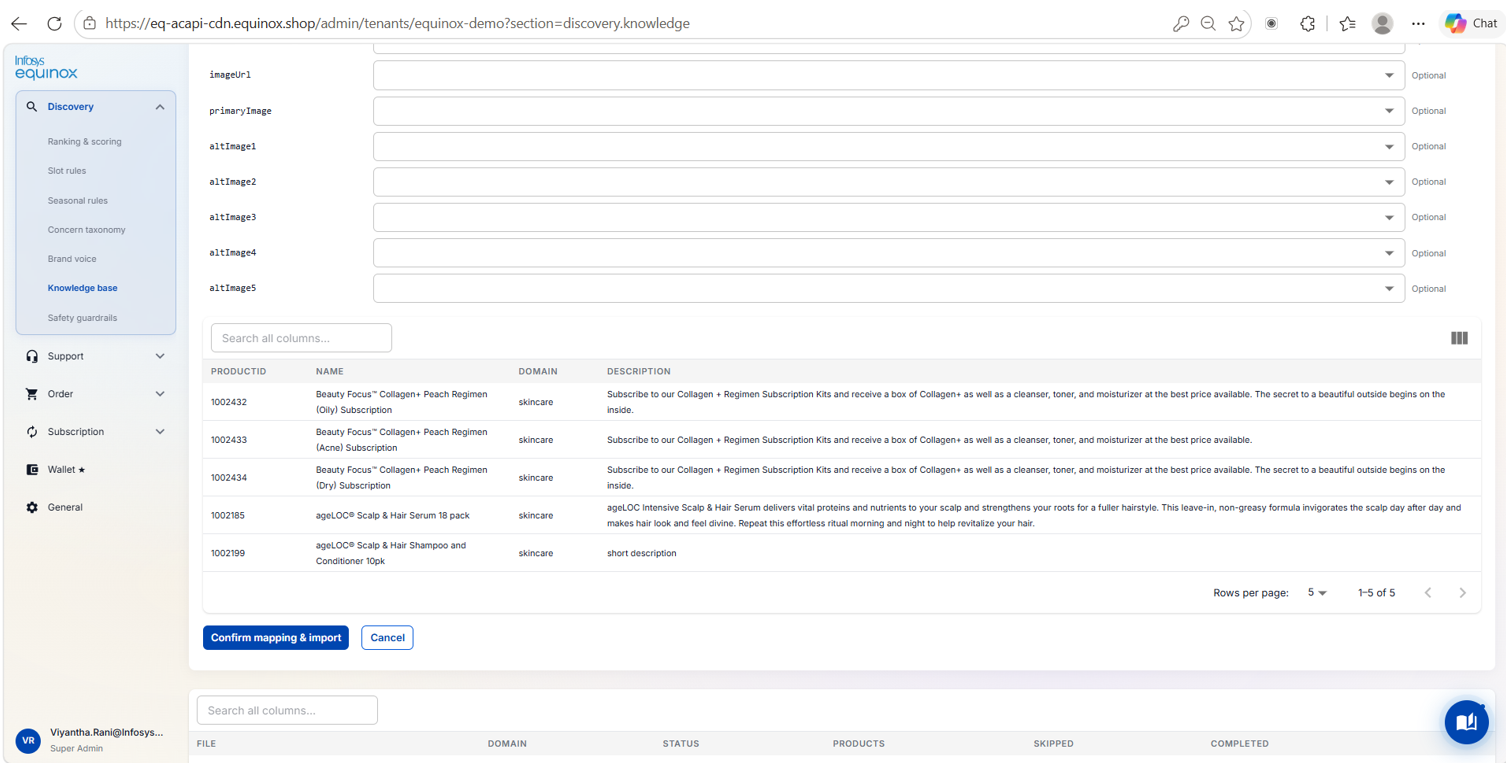Screen dimensions: 1506x763
Task: Click the Order cart icon
Action: (x=32, y=394)
